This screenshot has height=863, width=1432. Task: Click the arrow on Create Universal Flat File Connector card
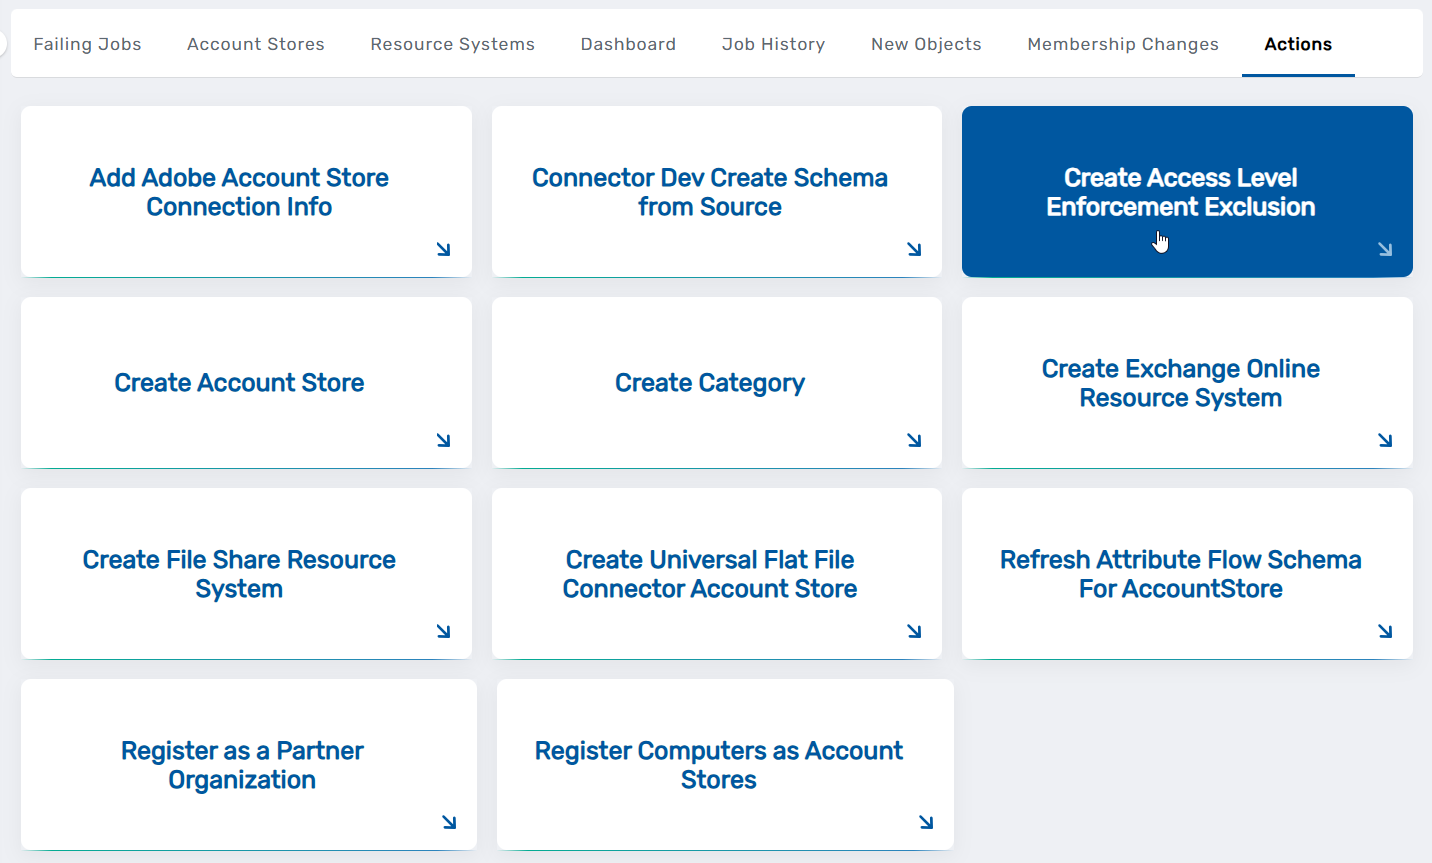pyautogui.click(x=914, y=631)
